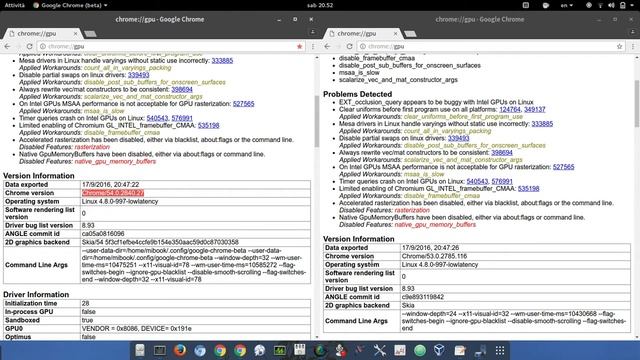Open link 535198 in right window

click(529, 189)
